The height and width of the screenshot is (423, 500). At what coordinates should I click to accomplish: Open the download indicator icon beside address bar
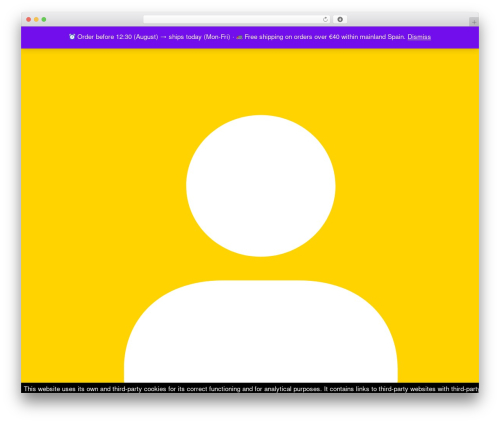click(x=340, y=20)
